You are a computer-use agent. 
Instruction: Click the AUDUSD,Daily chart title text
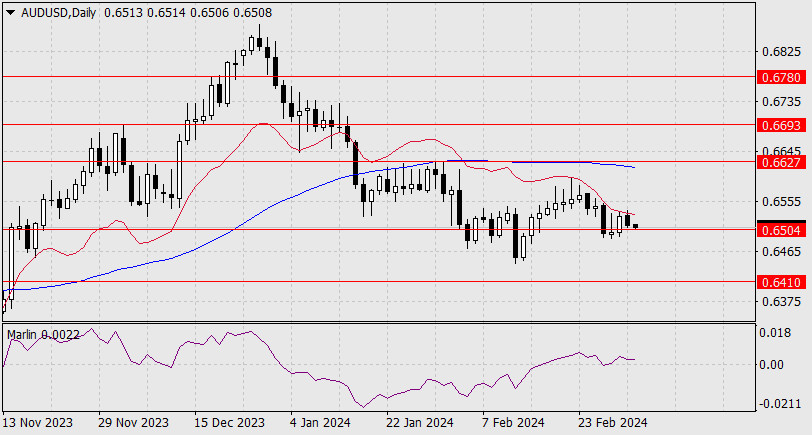59,13
